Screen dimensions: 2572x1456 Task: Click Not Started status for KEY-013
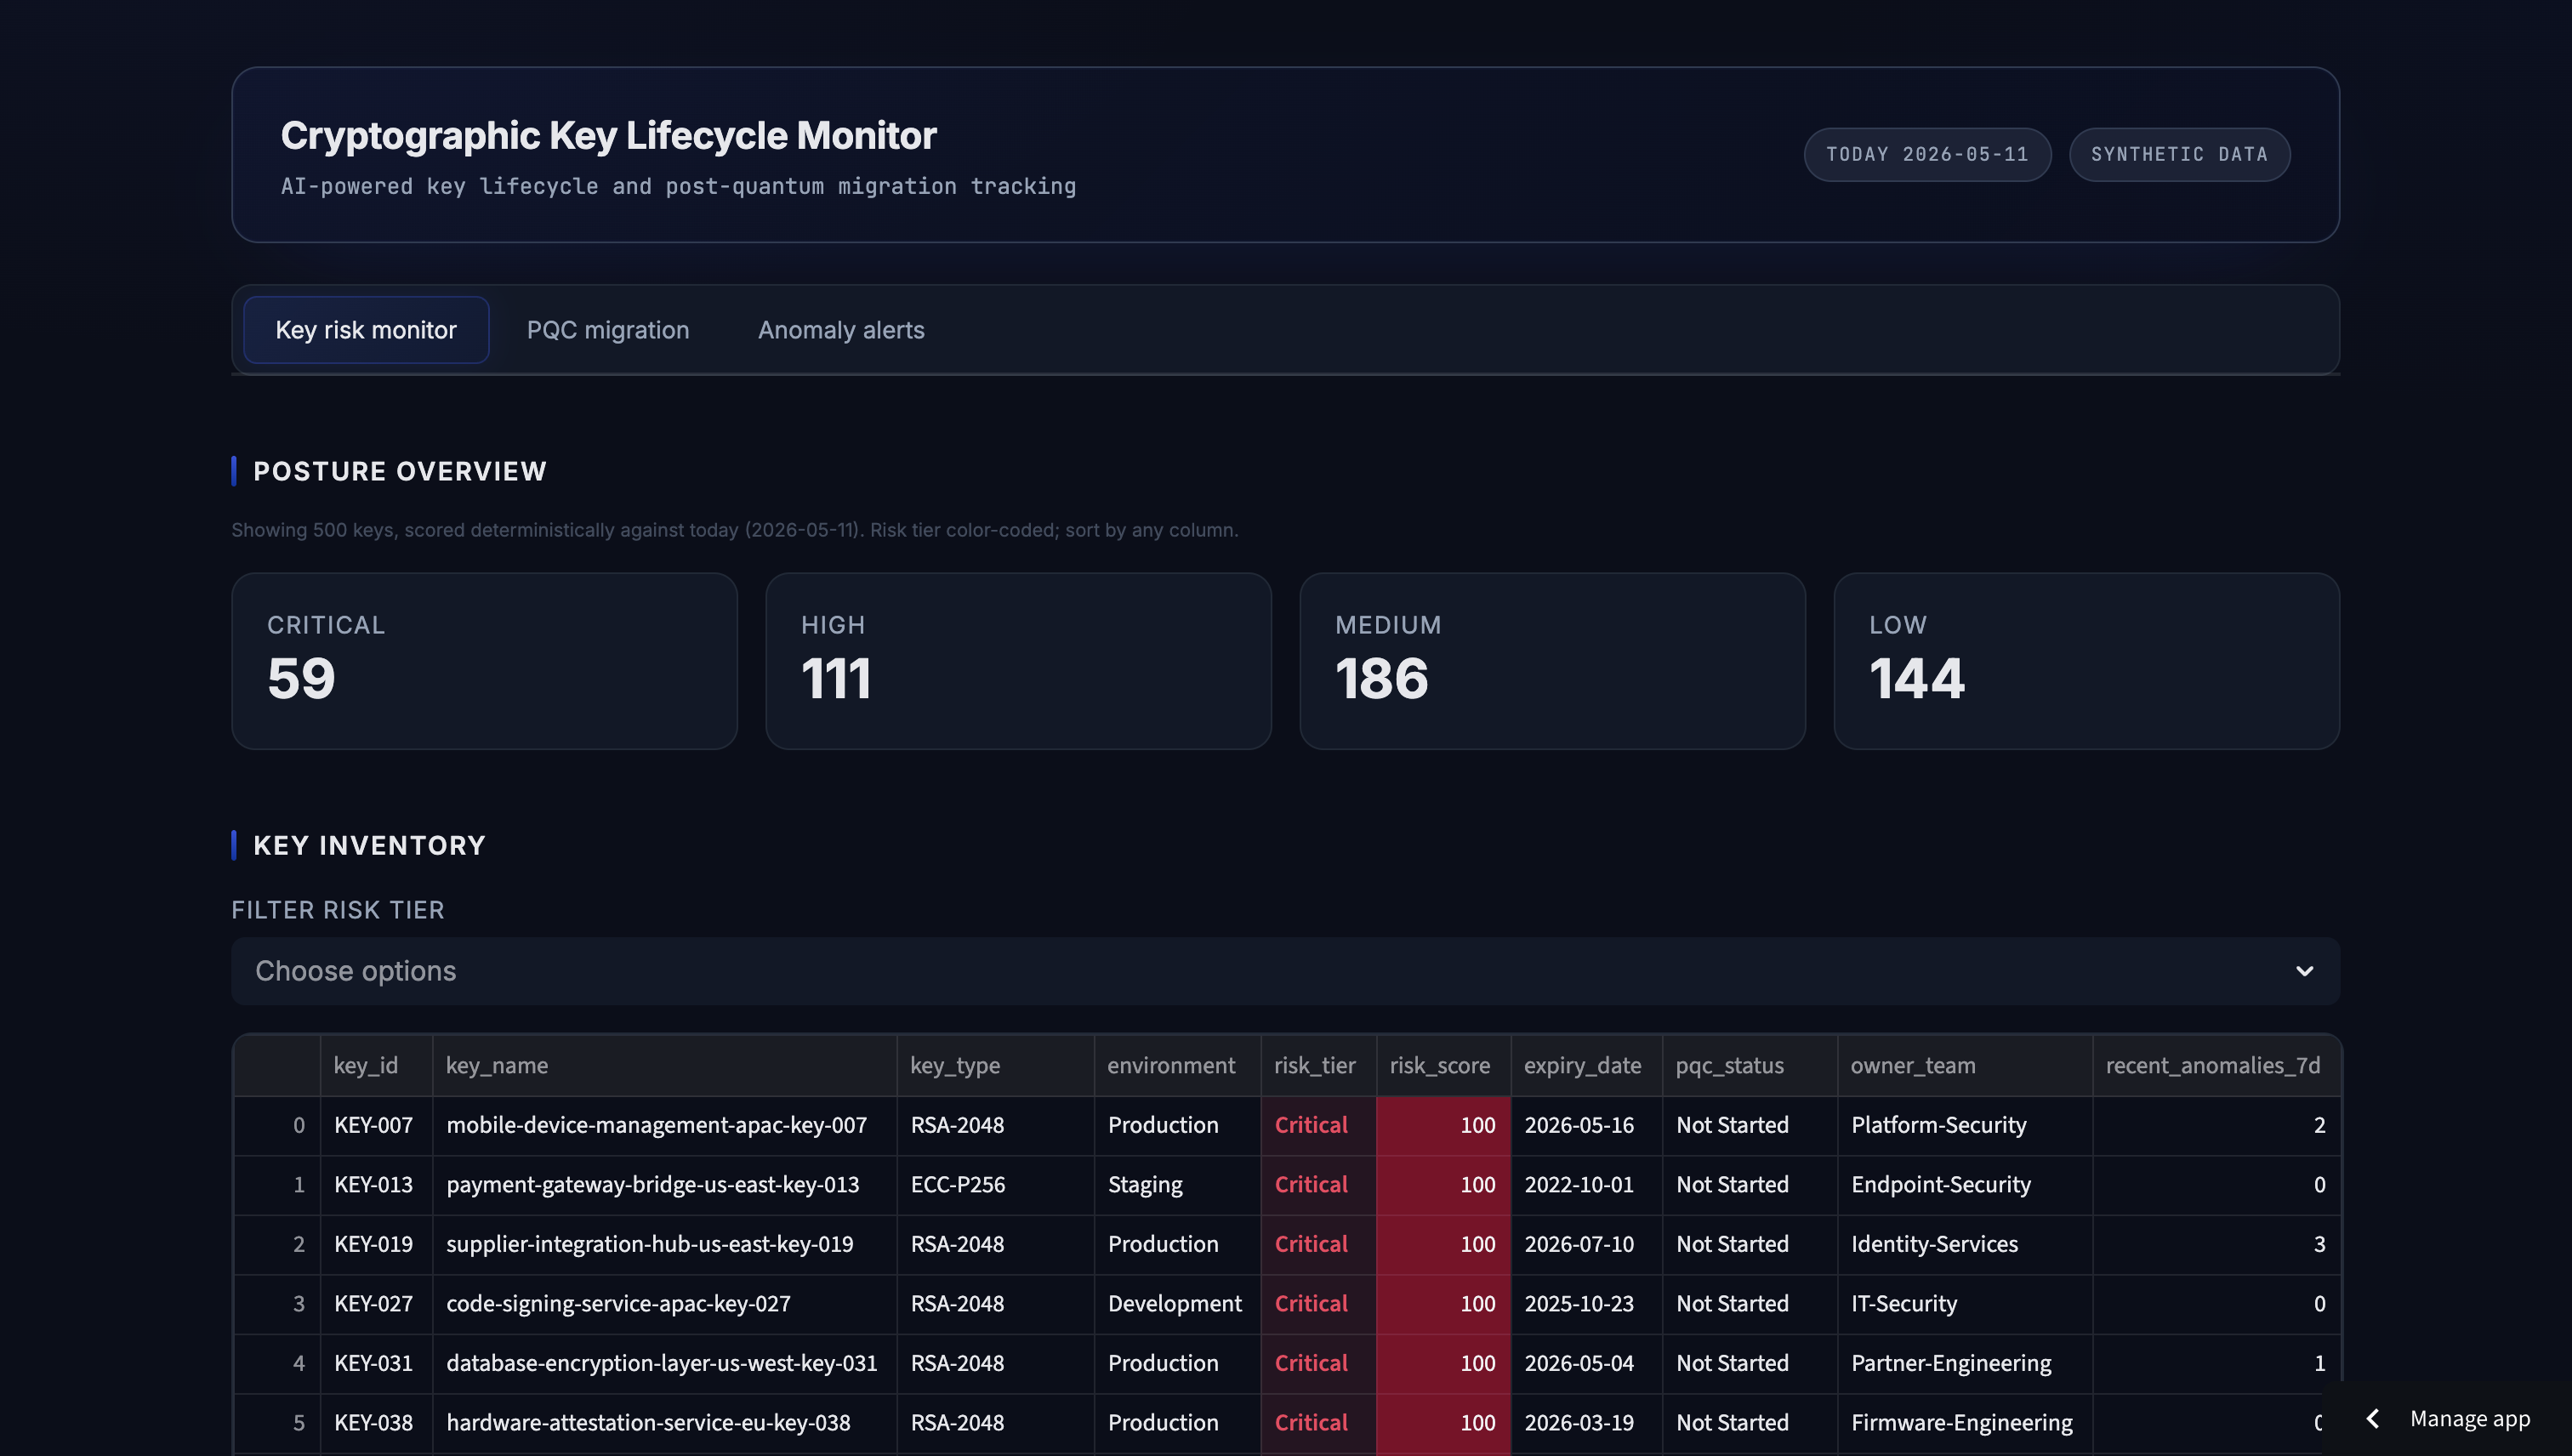[x=1750, y=1185]
